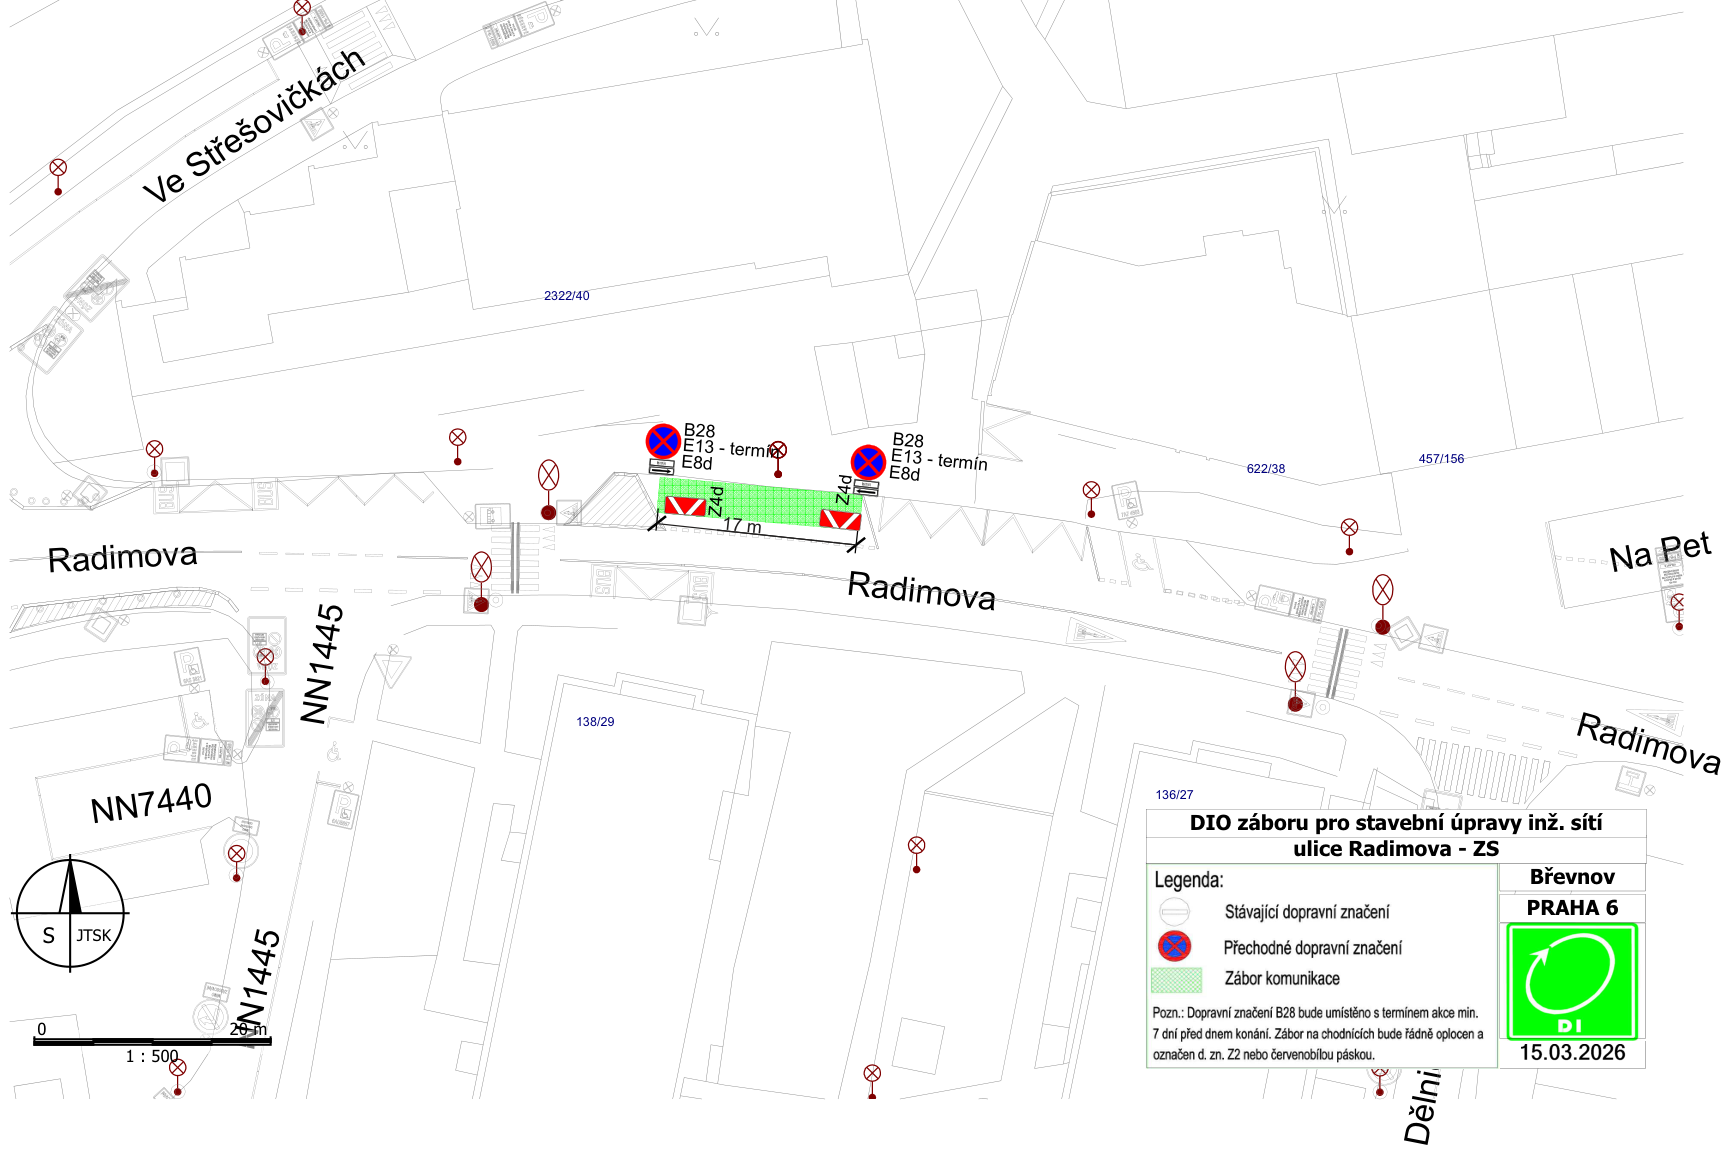Select the NN7440 label
This screenshot has width=1726, height=1149.
(151, 803)
